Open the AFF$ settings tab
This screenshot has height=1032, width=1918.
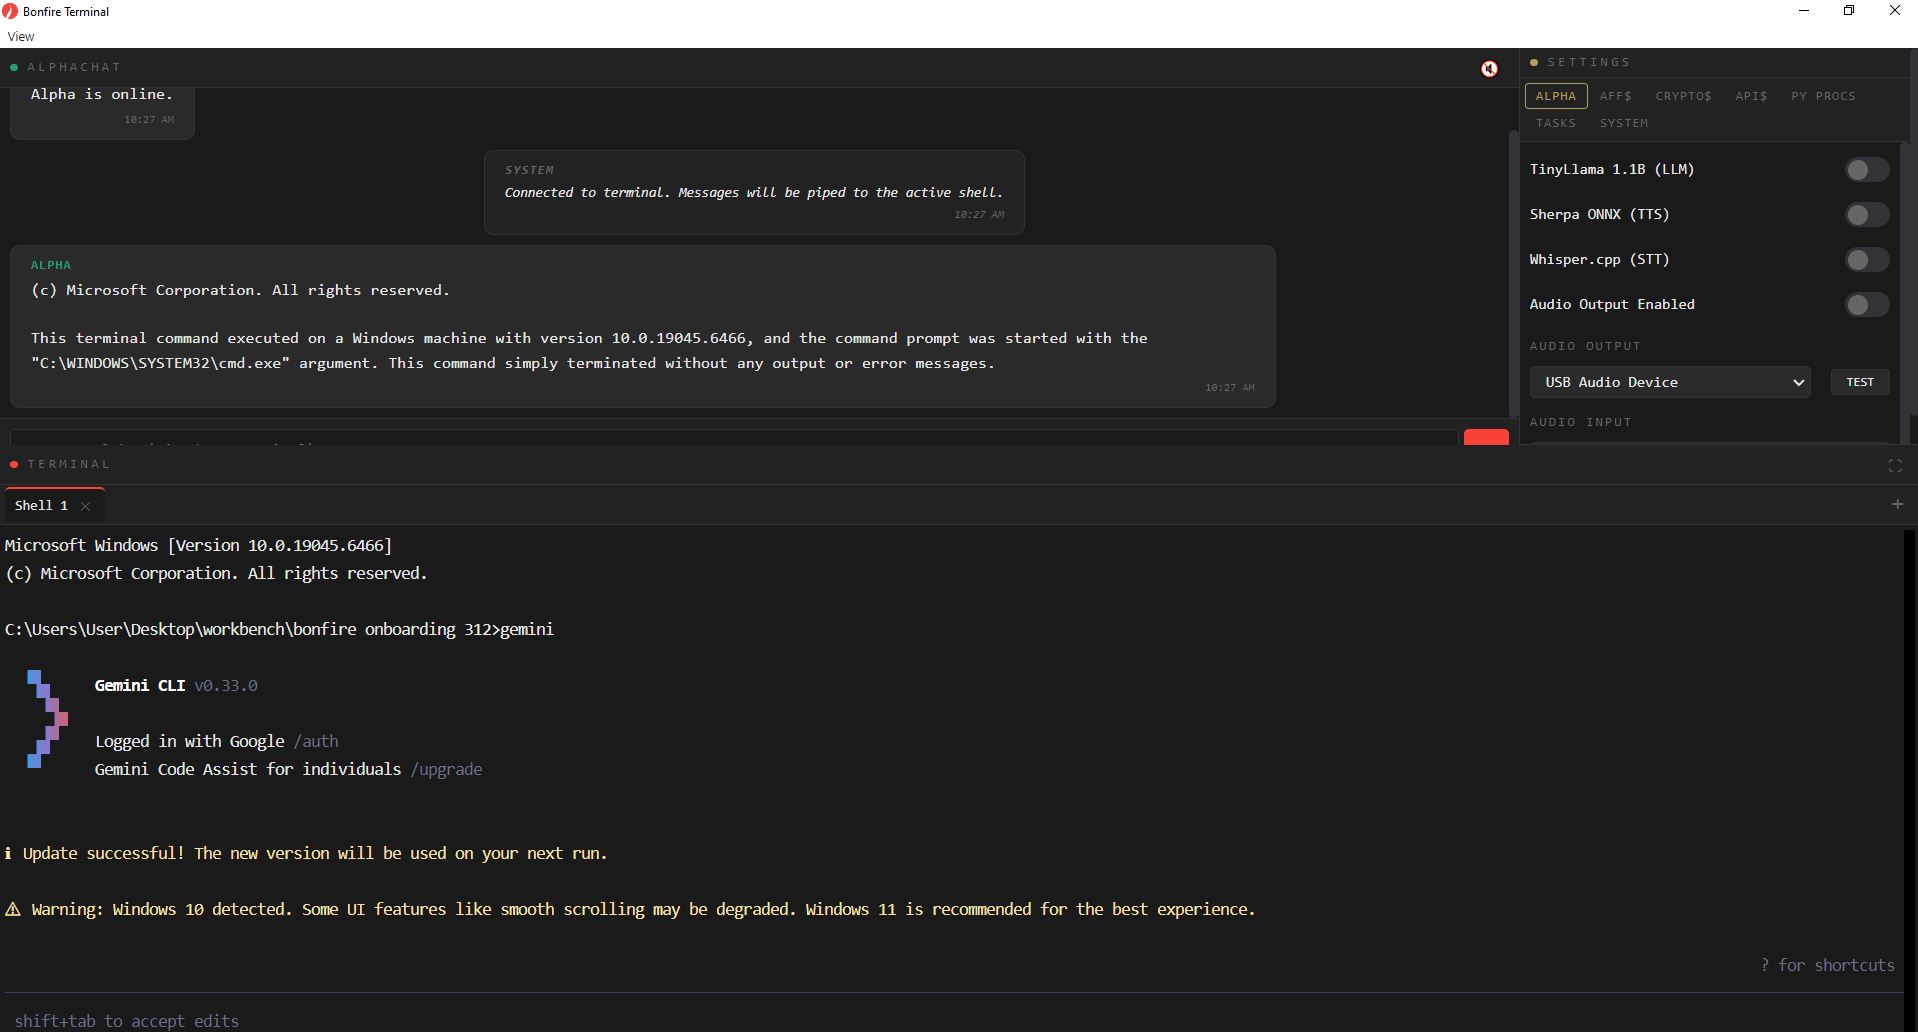click(1615, 96)
